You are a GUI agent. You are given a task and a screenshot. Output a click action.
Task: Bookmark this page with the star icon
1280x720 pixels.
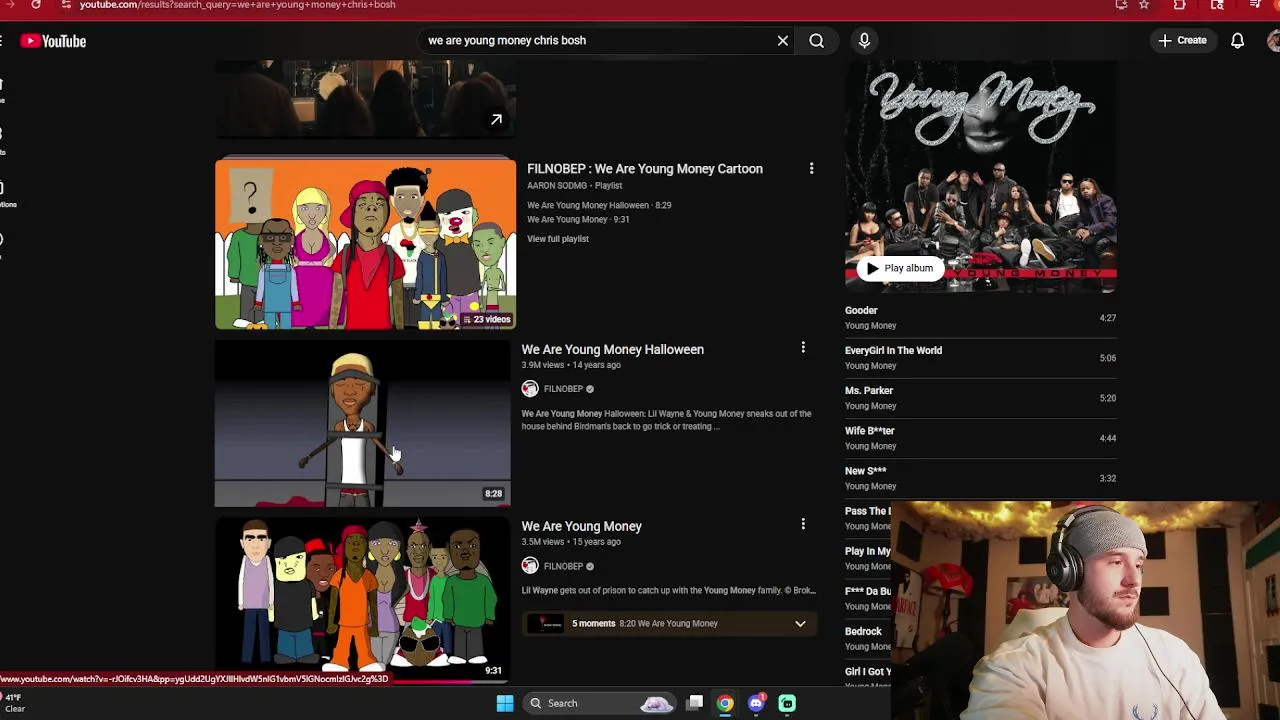1144,5
